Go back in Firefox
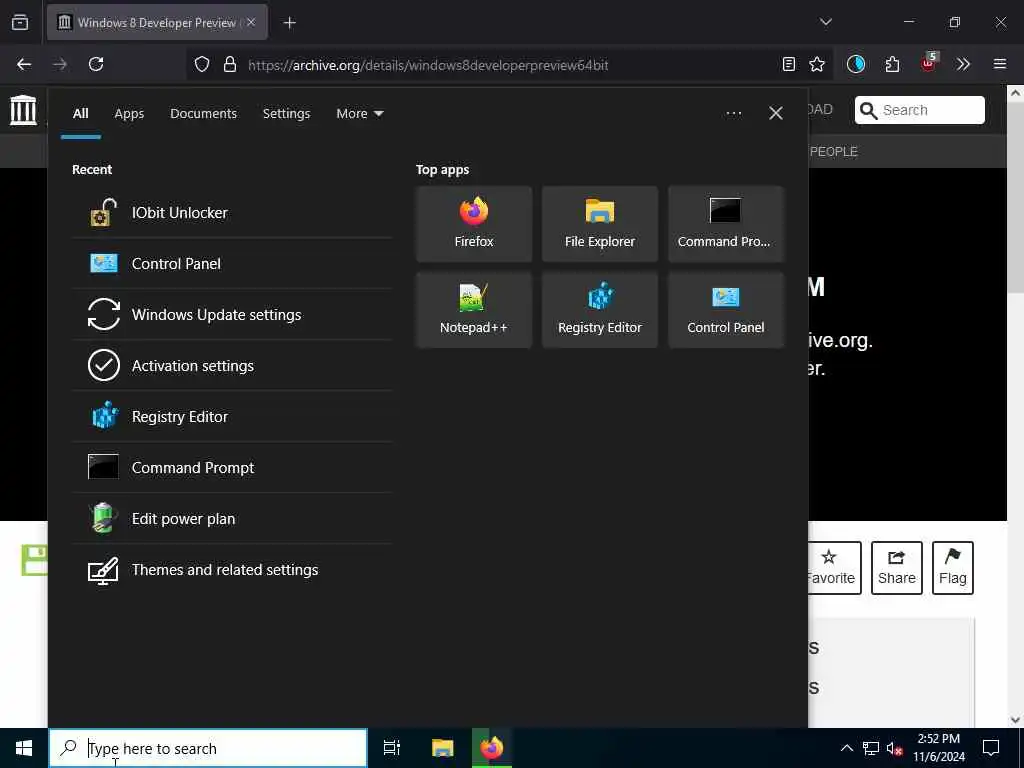Screen dimensions: 1024x768 pyautogui.click(x=24, y=64)
